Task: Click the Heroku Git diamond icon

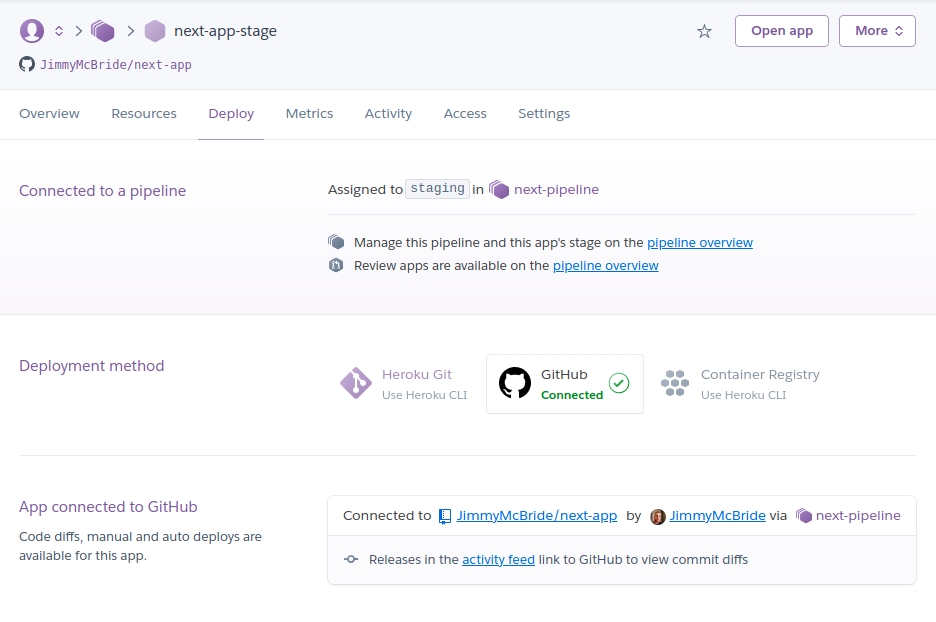Action: pyautogui.click(x=355, y=383)
